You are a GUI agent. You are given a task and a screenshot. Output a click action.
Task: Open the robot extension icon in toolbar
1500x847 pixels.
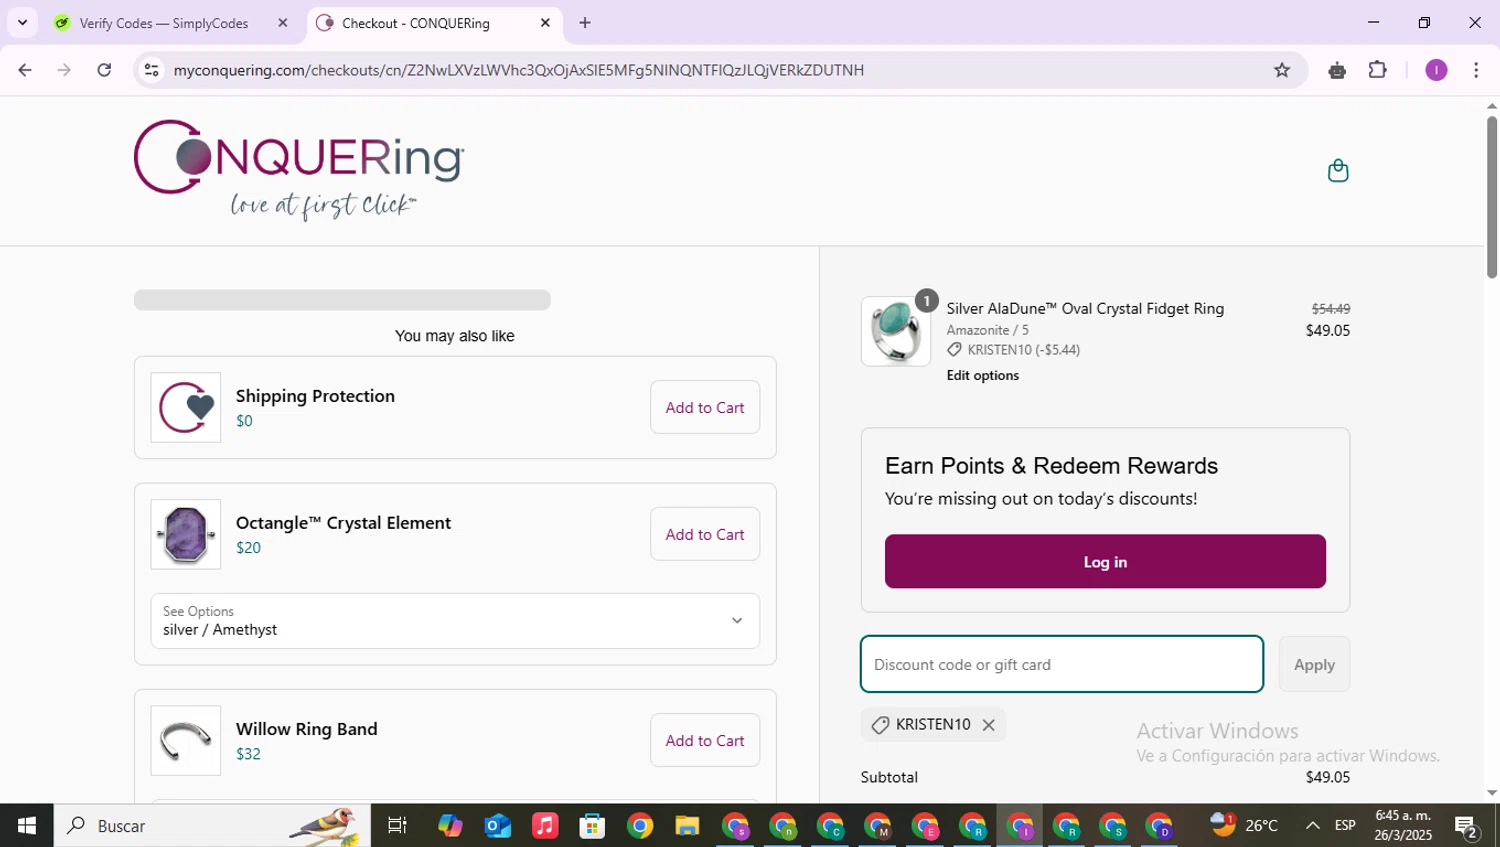(1337, 70)
